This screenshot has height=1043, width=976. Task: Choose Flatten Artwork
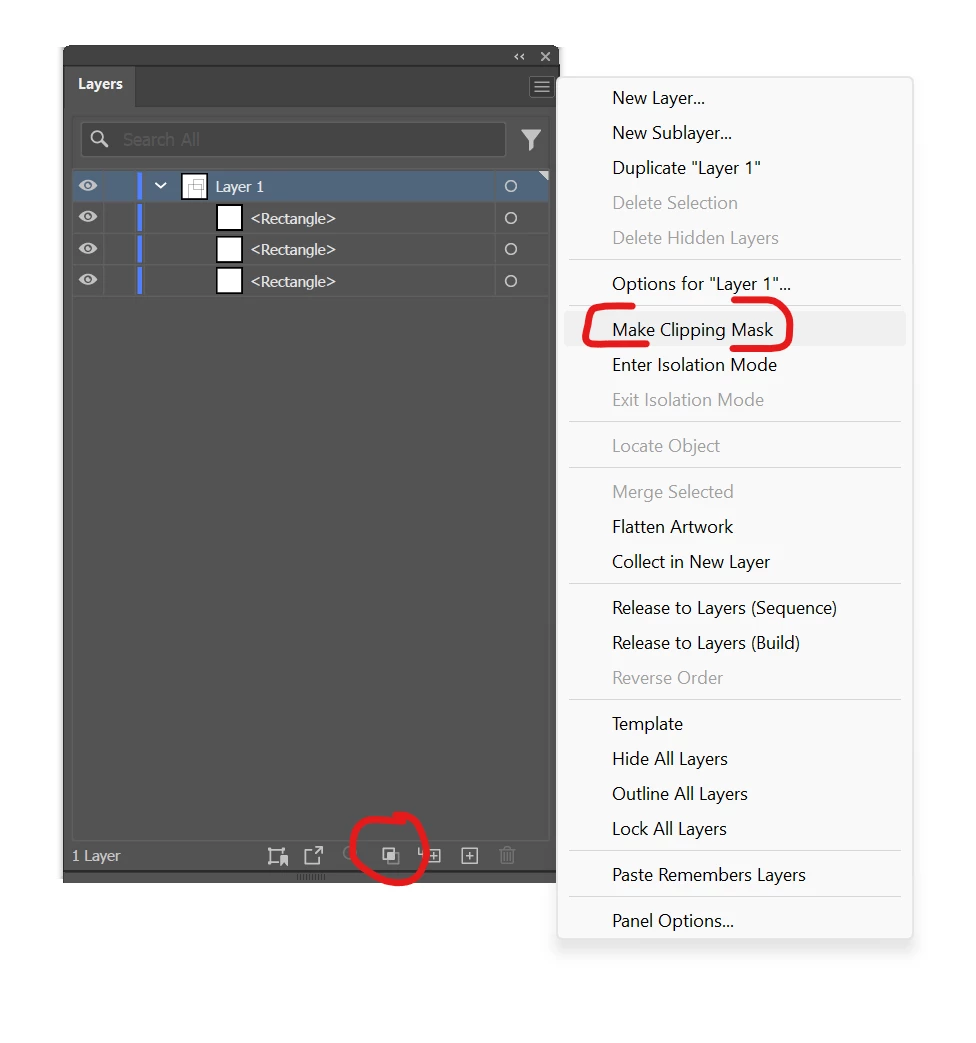673,527
